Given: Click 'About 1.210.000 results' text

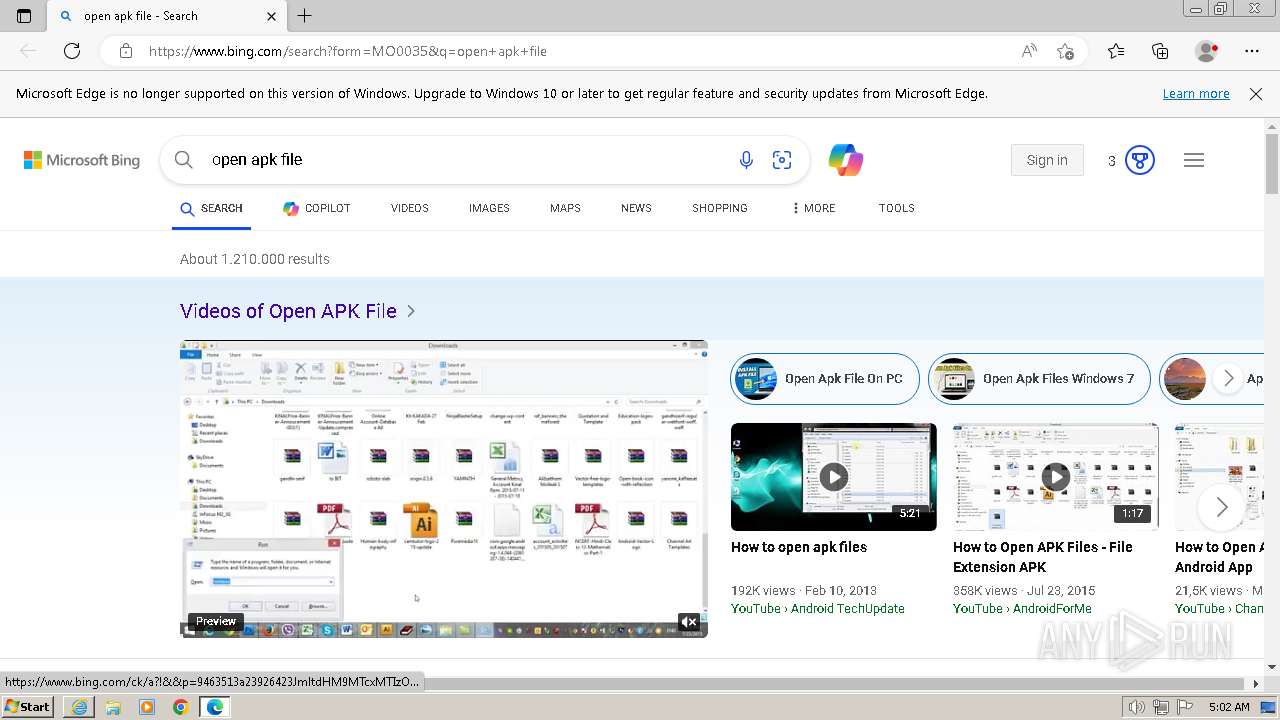Looking at the screenshot, I should point(255,259).
